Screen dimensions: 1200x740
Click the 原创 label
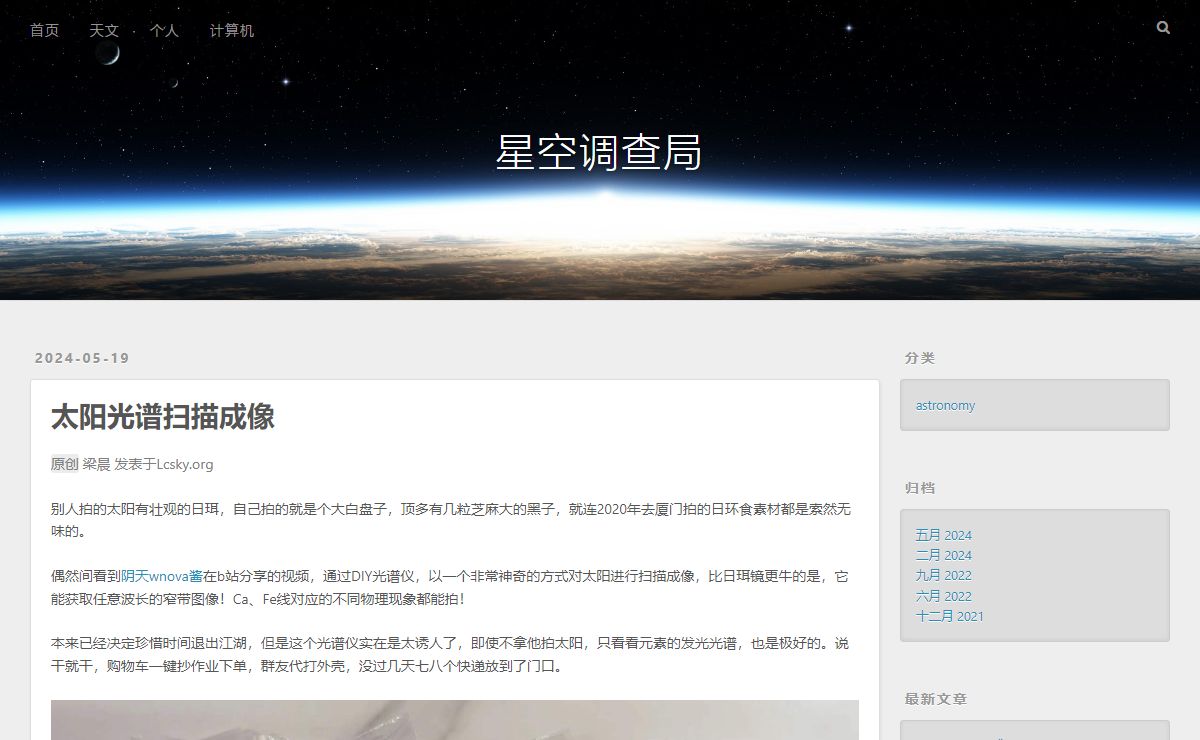65,464
